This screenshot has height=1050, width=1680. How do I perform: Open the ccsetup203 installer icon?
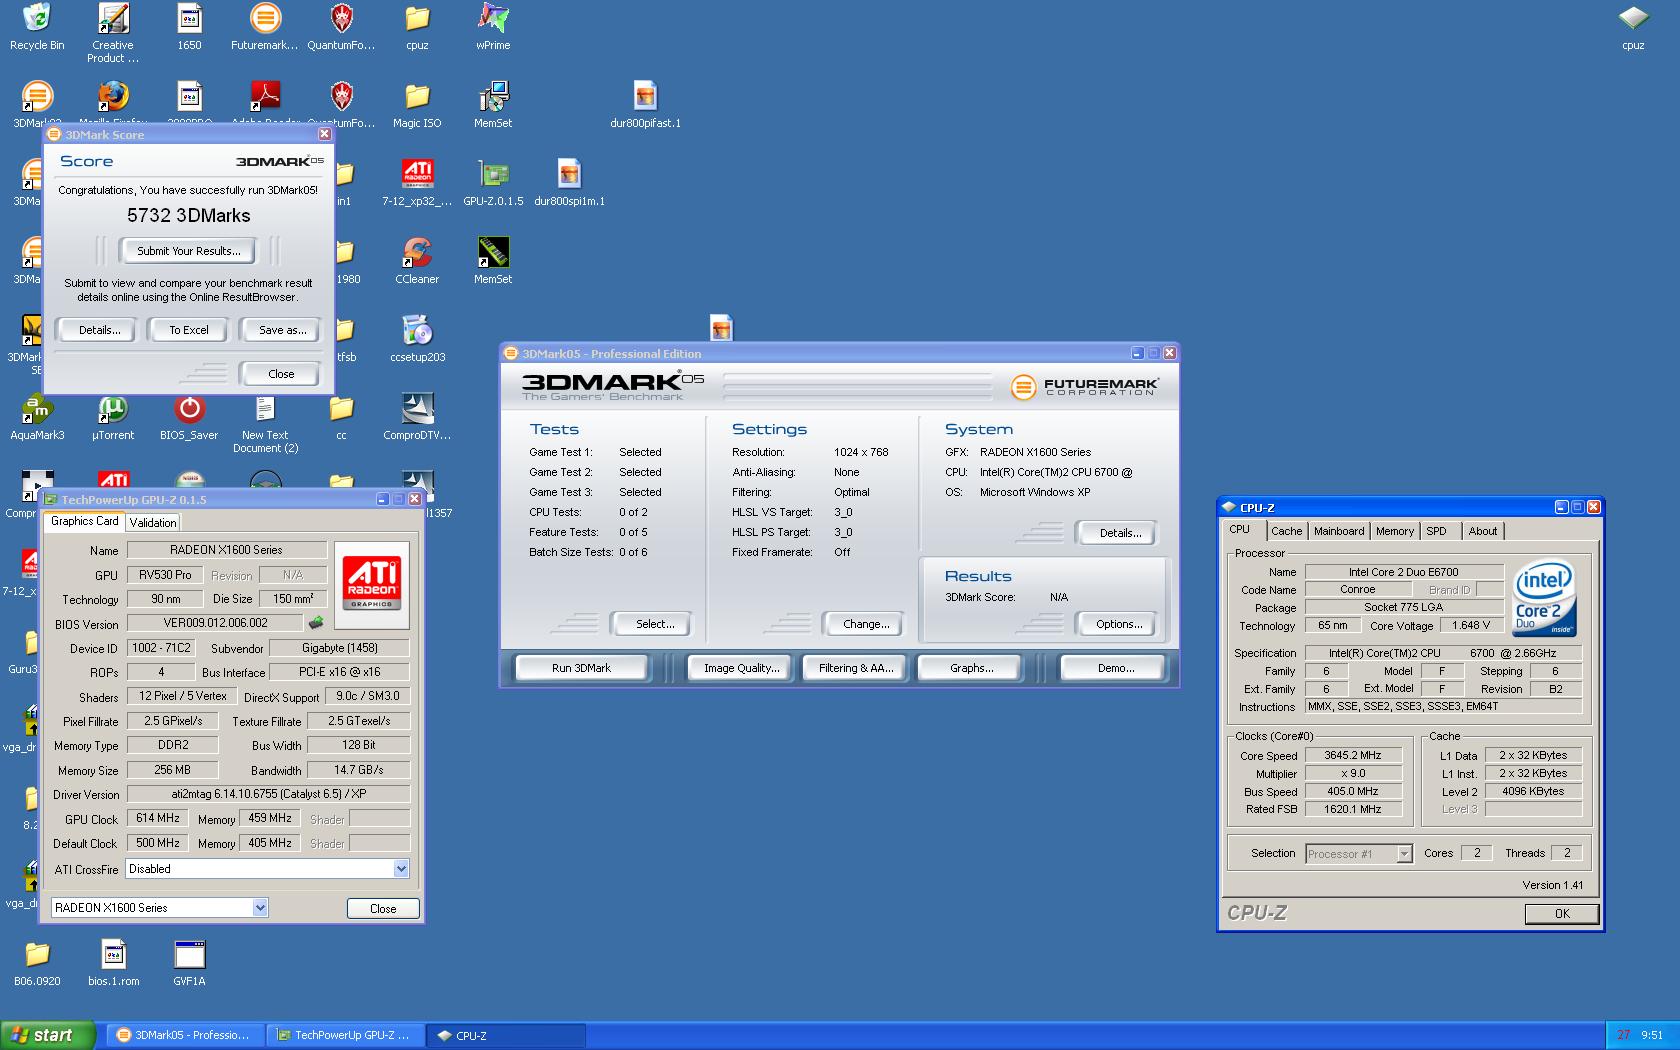point(417,339)
